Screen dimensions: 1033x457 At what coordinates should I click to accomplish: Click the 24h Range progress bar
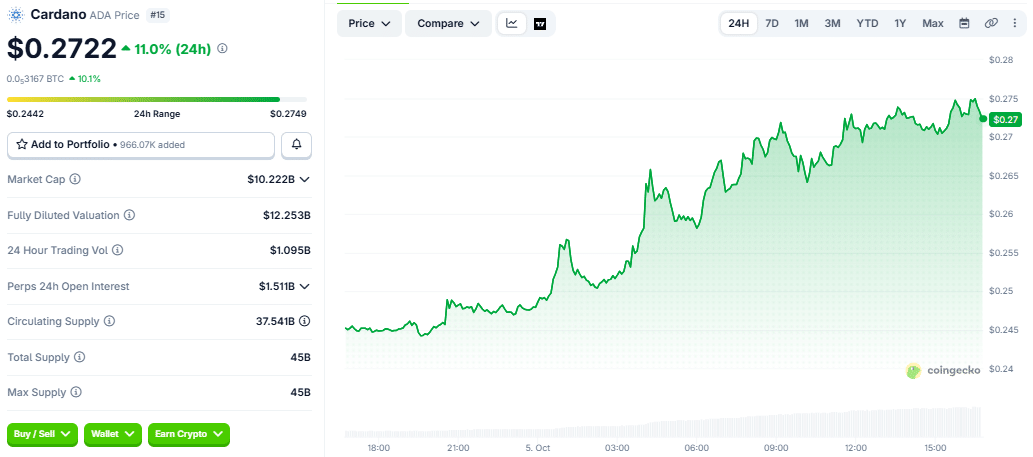pos(157,99)
